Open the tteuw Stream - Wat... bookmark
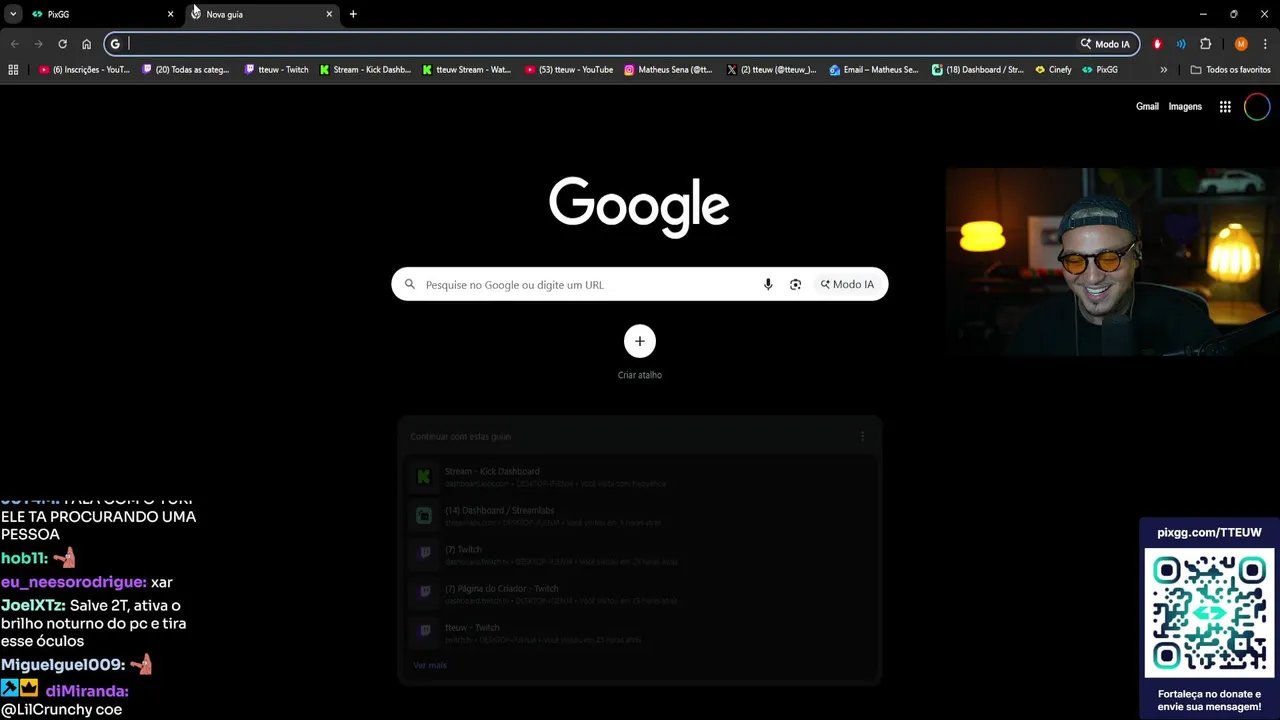1280x720 pixels. (x=467, y=70)
